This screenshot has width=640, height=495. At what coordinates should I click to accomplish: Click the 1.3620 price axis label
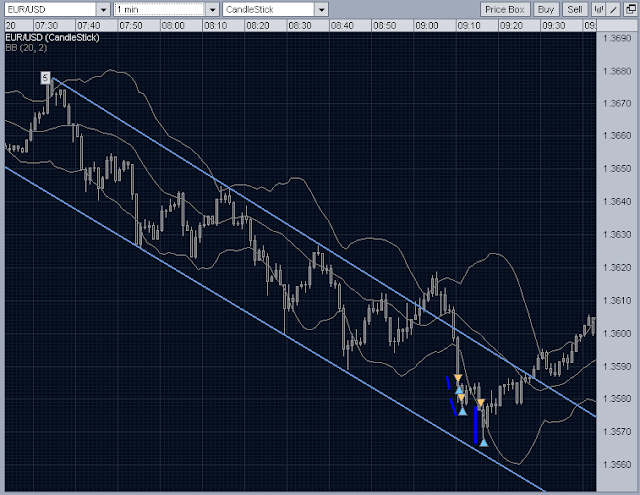pos(617,267)
